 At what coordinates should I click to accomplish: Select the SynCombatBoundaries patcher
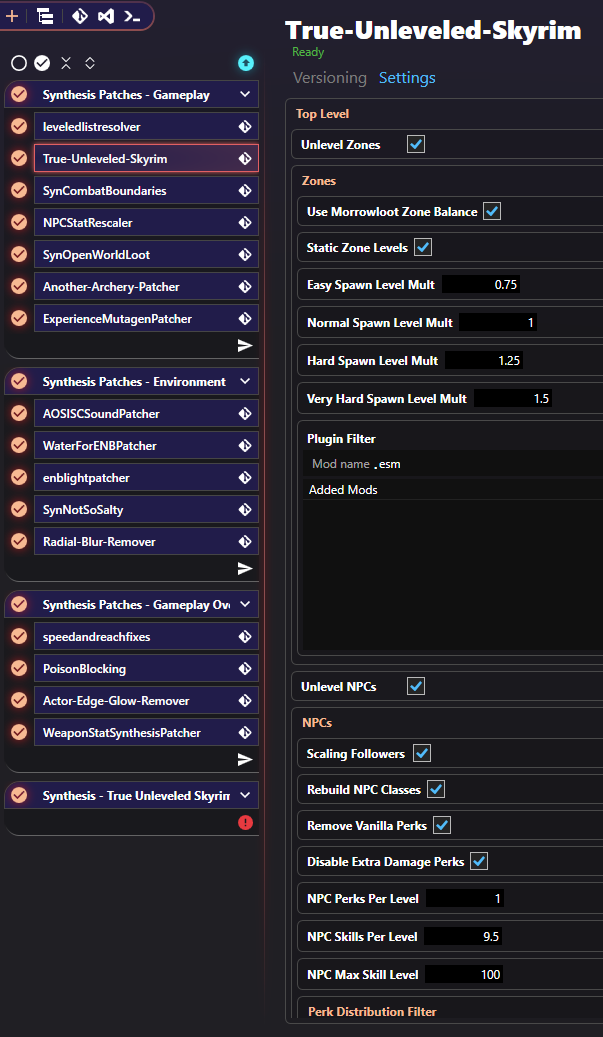[x=146, y=190]
